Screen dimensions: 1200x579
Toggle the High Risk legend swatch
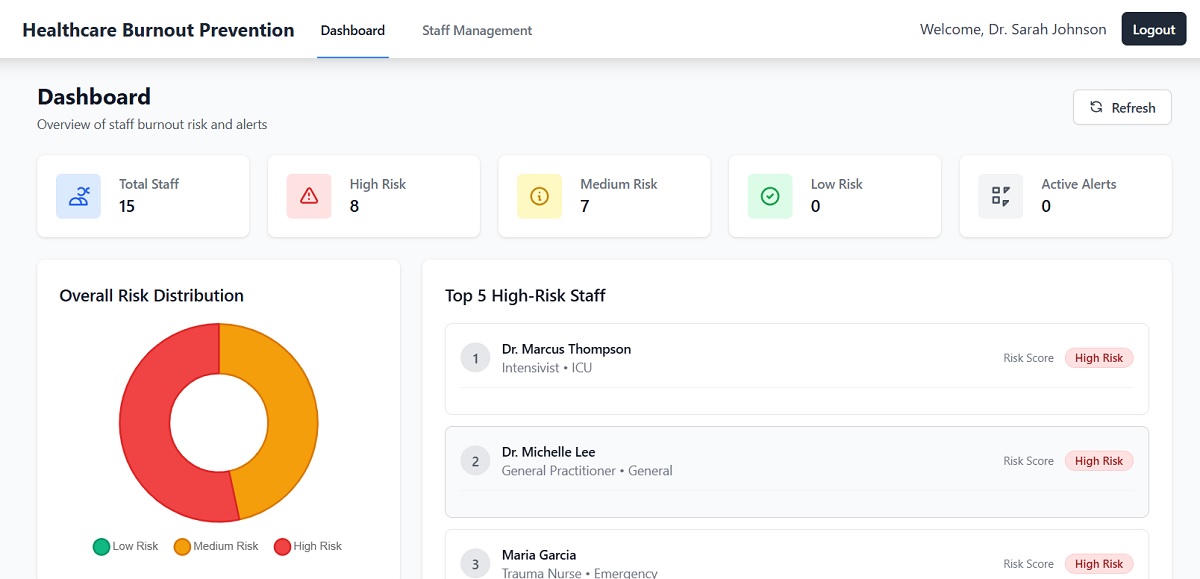pyautogui.click(x=282, y=546)
